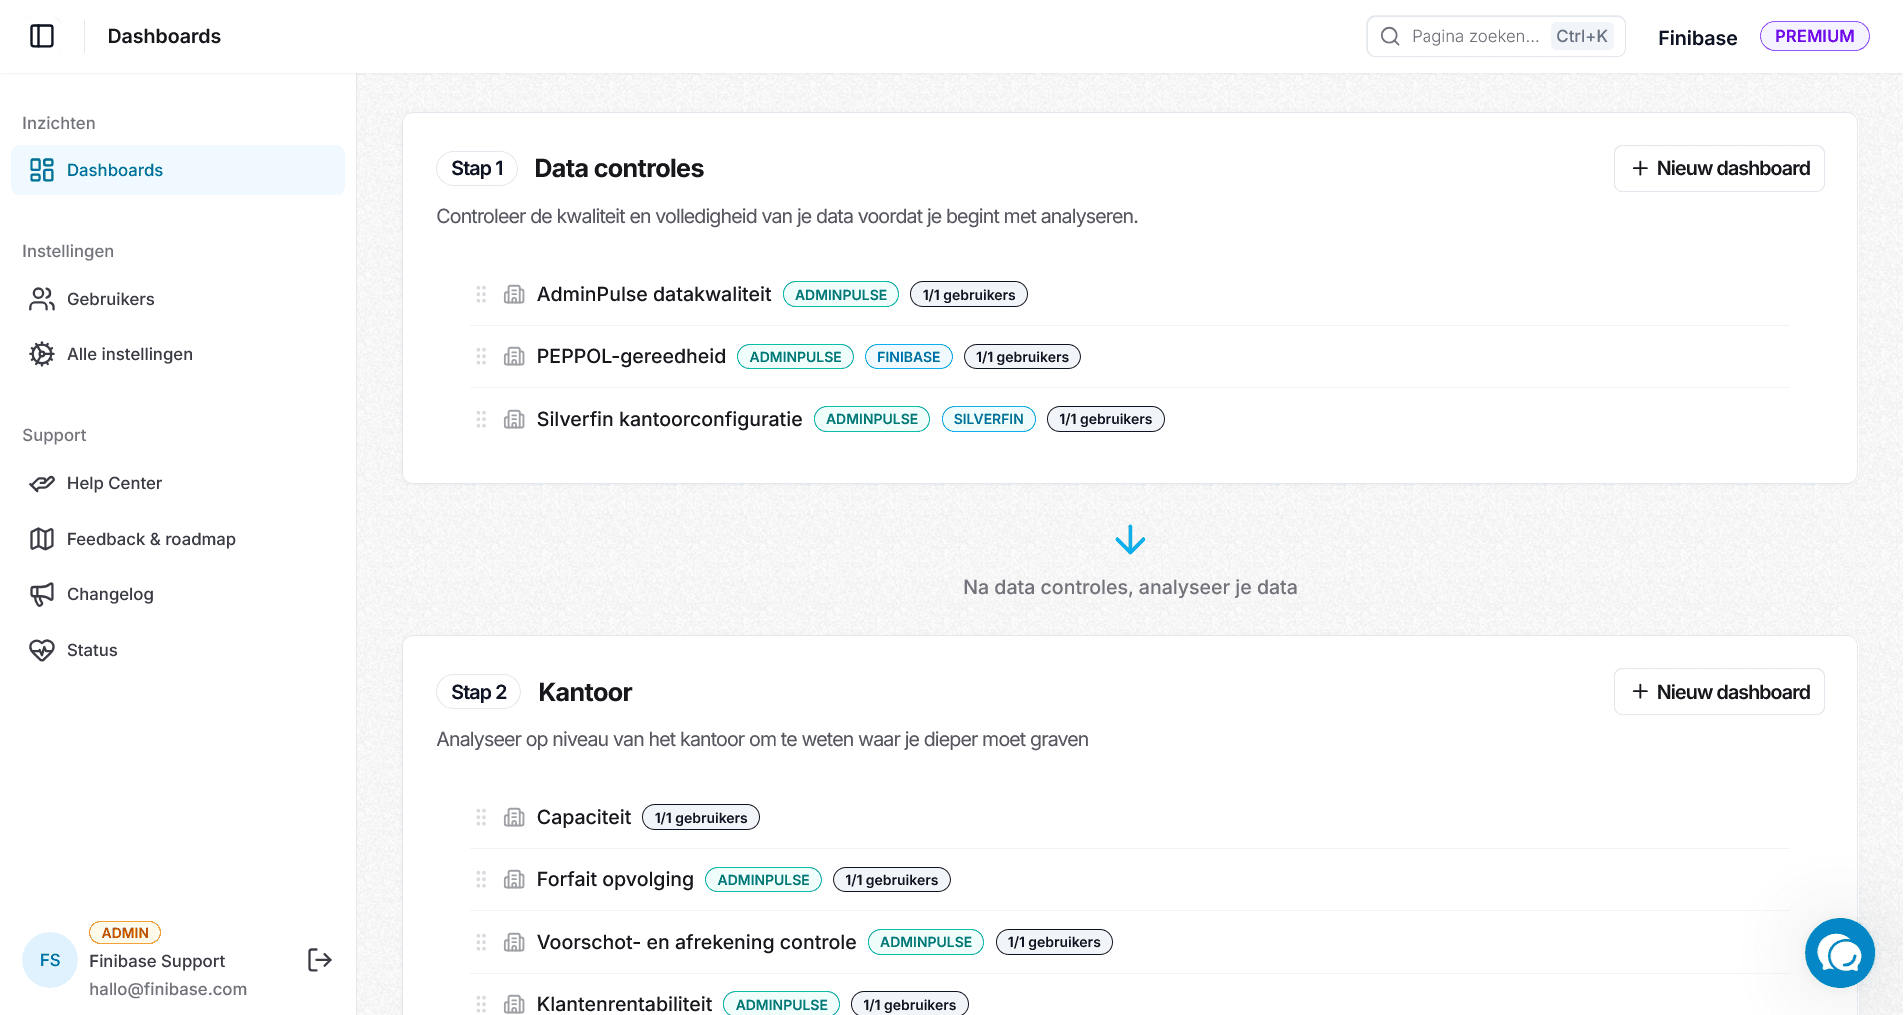
Task: Open Gebruikers via the users icon
Action: [x=41, y=298]
